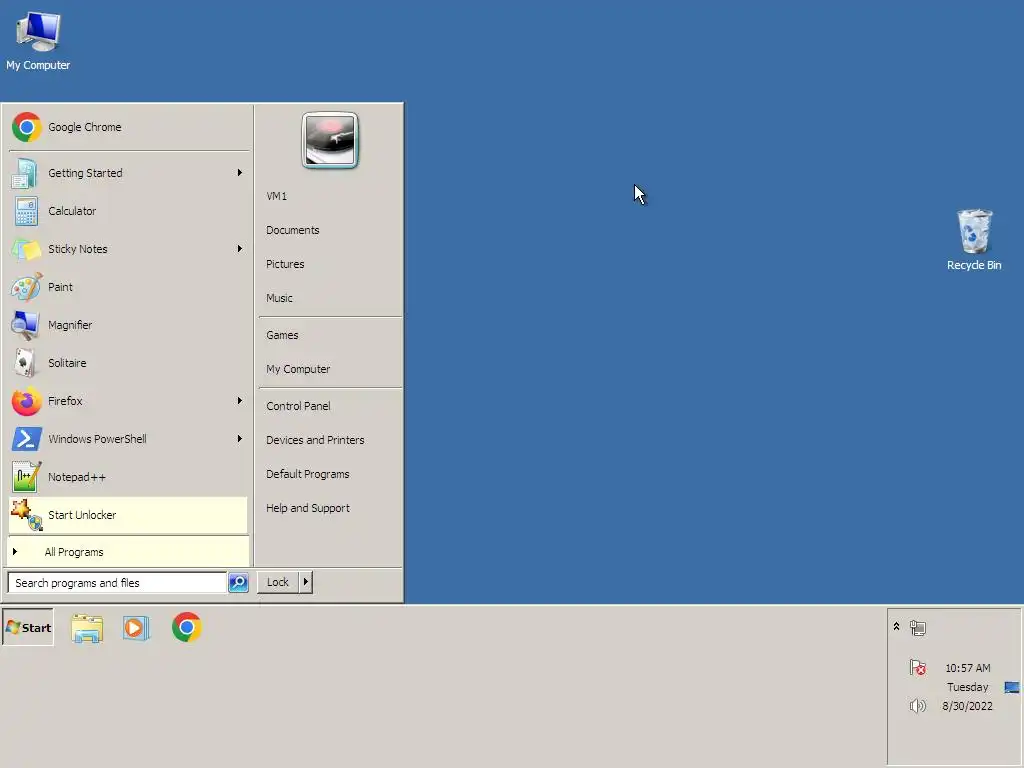Click the Search programs and files box
Image resolution: width=1024 pixels, height=768 pixels.
click(118, 583)
